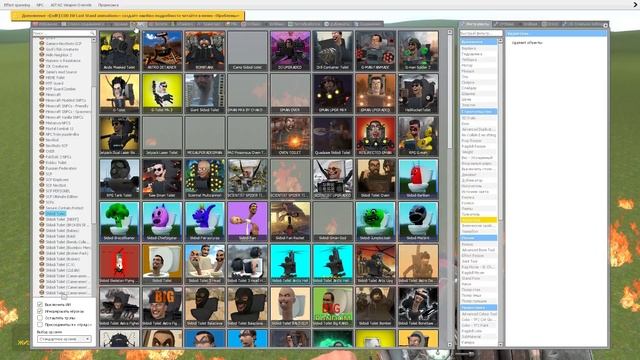Pick the bald Skibidi Toilet on beige
Viewport: 640px width, 360px height.
point(290,307)
